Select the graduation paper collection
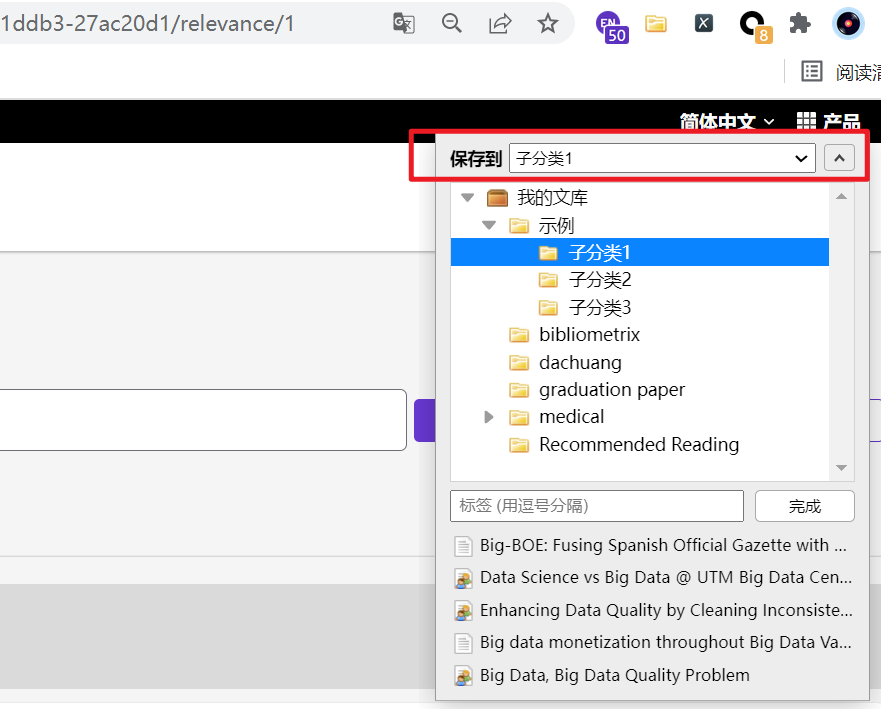 [612, 390]
